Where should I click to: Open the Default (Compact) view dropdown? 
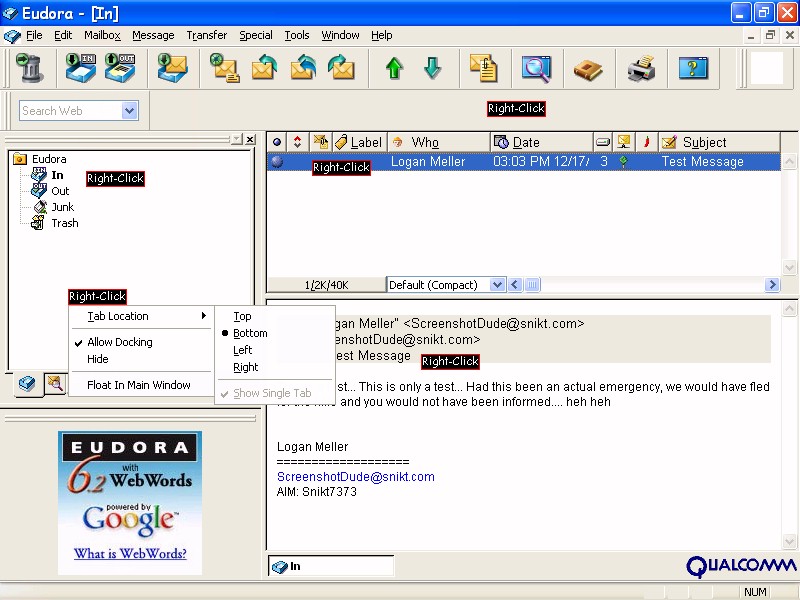[497, 285]
